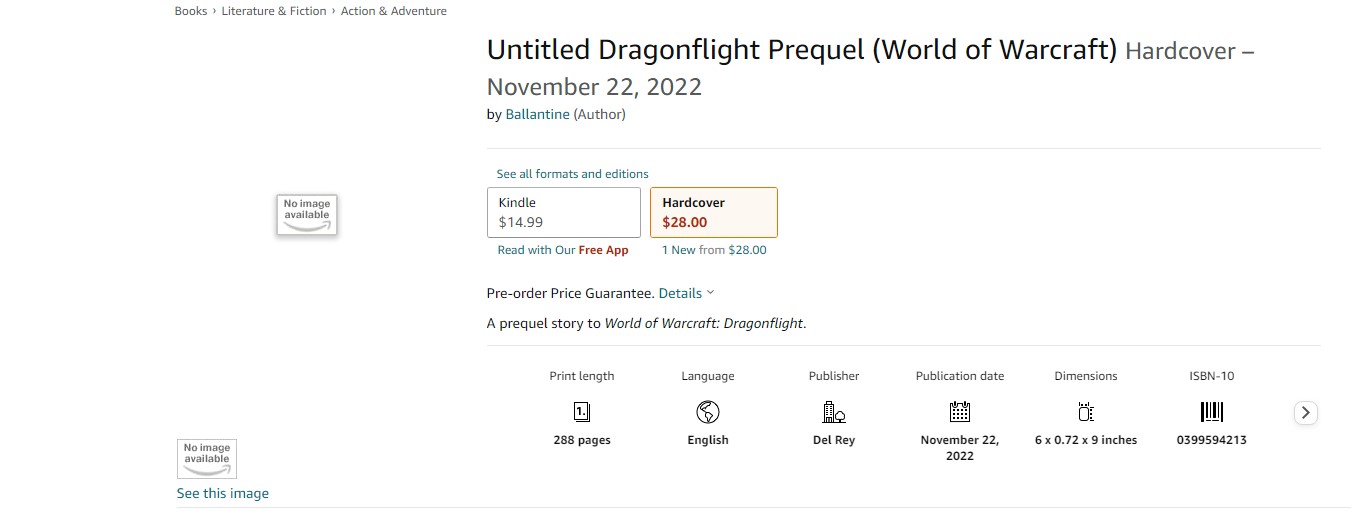Open the author link Ballantine

(x=537, y=114)
